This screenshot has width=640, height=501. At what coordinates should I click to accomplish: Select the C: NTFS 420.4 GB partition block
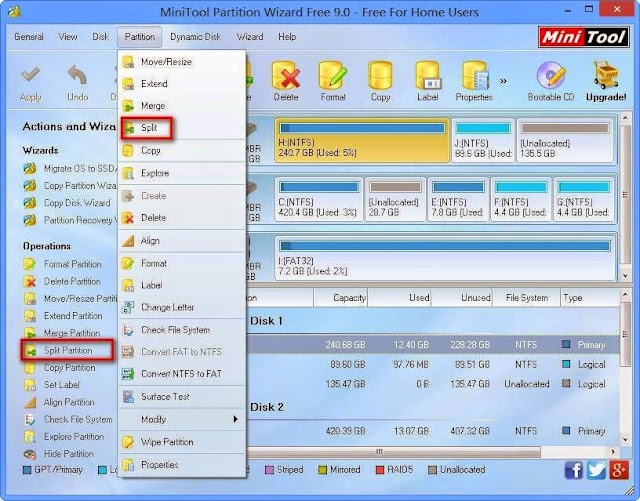[x=319, y=199]
